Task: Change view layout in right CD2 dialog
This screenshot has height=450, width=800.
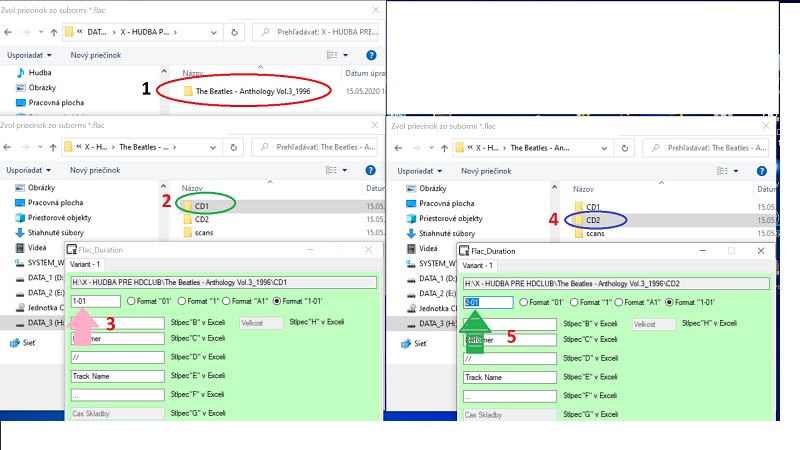Action: (722, 171)
